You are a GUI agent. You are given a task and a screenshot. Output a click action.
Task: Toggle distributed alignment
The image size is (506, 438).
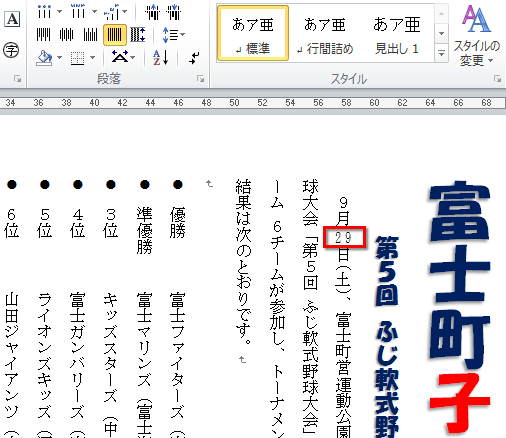point(138,35)
